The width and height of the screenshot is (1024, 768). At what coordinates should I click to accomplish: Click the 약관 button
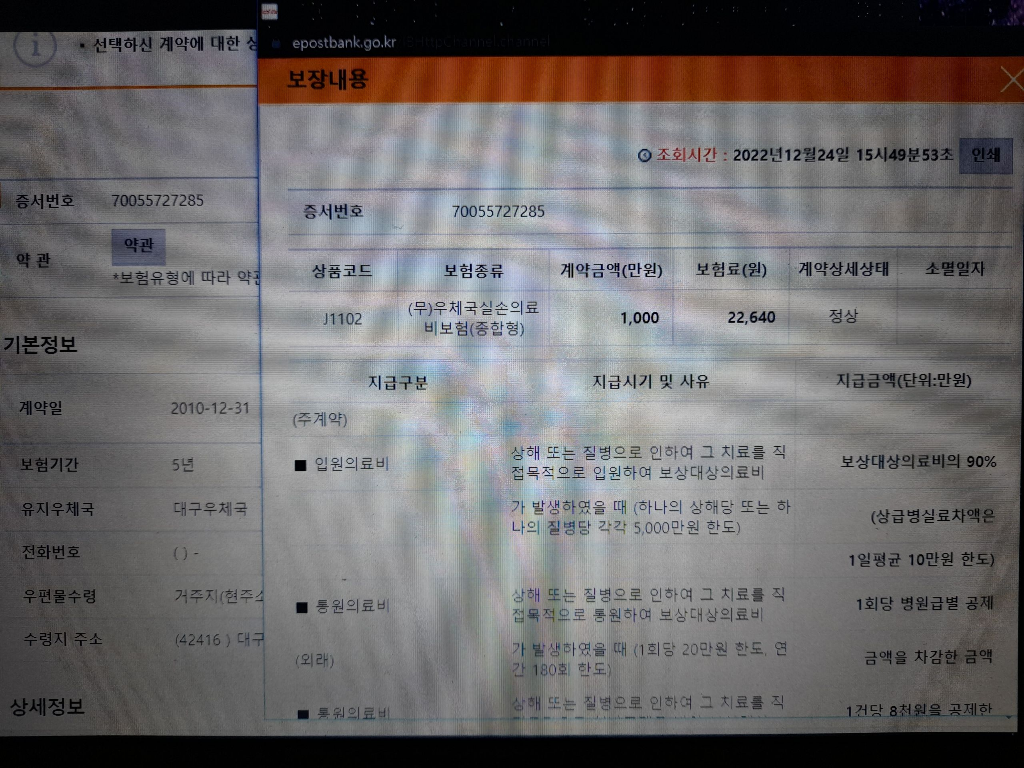coord(138,246)
